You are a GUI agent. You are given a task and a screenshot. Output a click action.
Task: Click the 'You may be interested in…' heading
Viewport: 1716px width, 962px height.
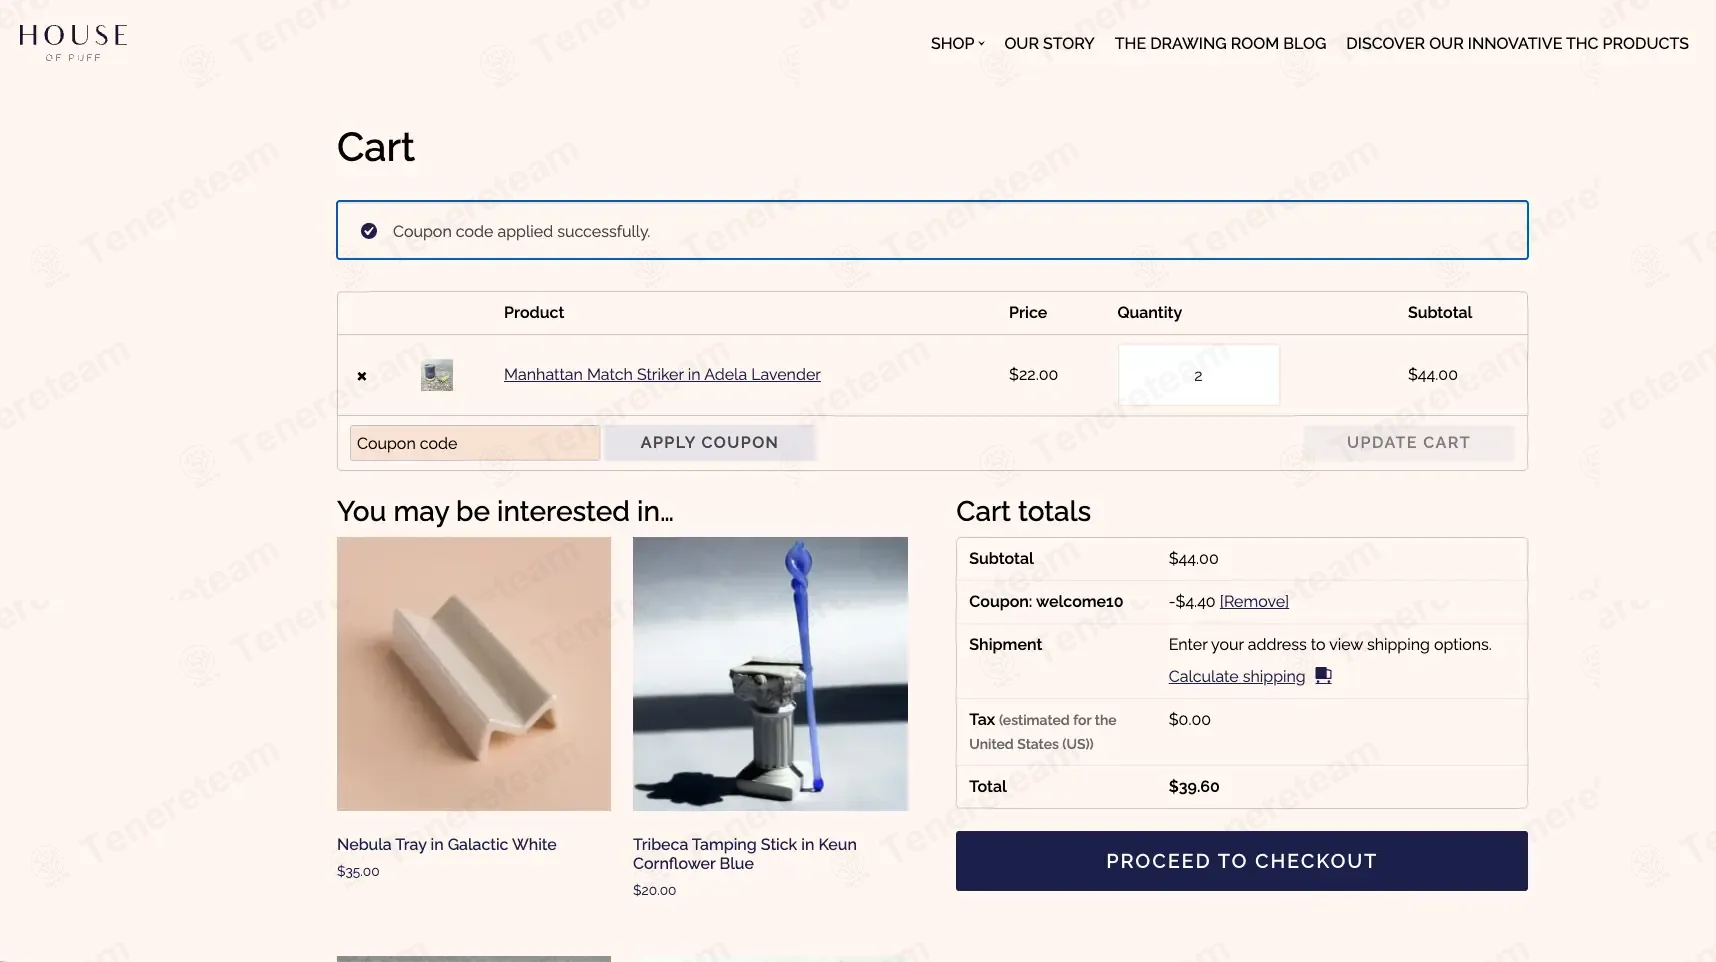point(505,512)
